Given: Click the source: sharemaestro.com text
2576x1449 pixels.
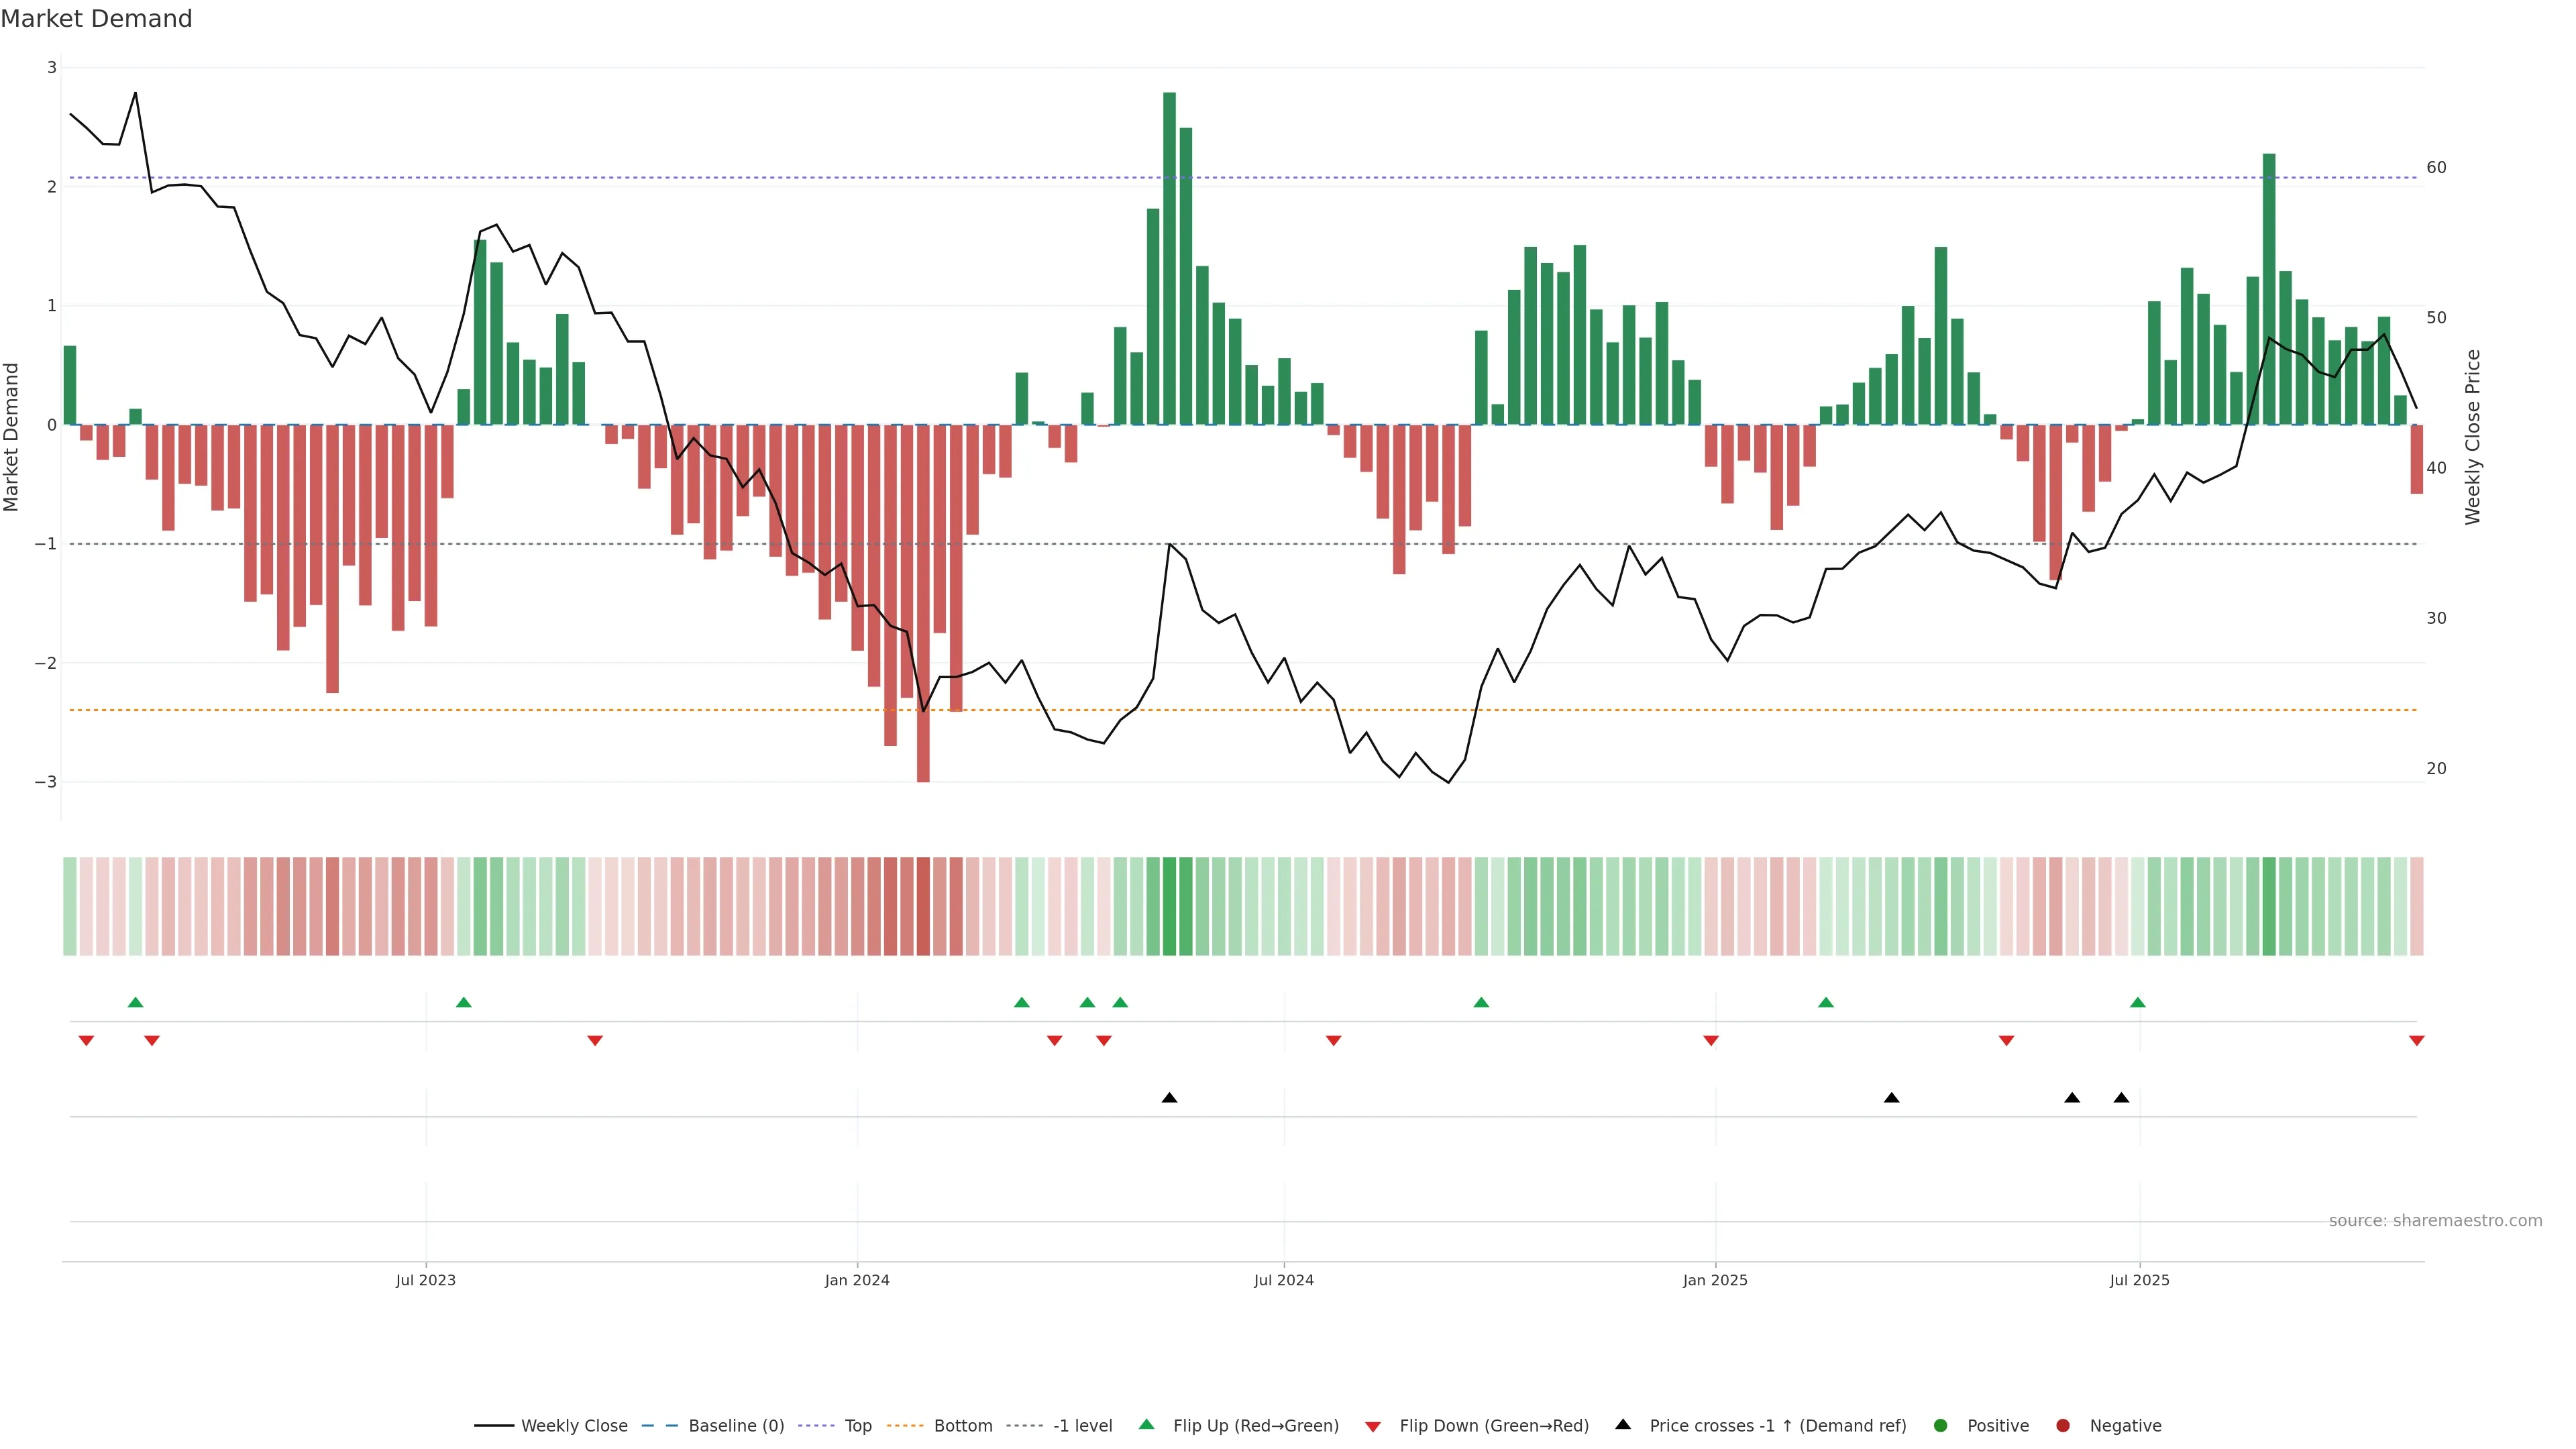Looking at the screenshot, I should point(2435,1221).
